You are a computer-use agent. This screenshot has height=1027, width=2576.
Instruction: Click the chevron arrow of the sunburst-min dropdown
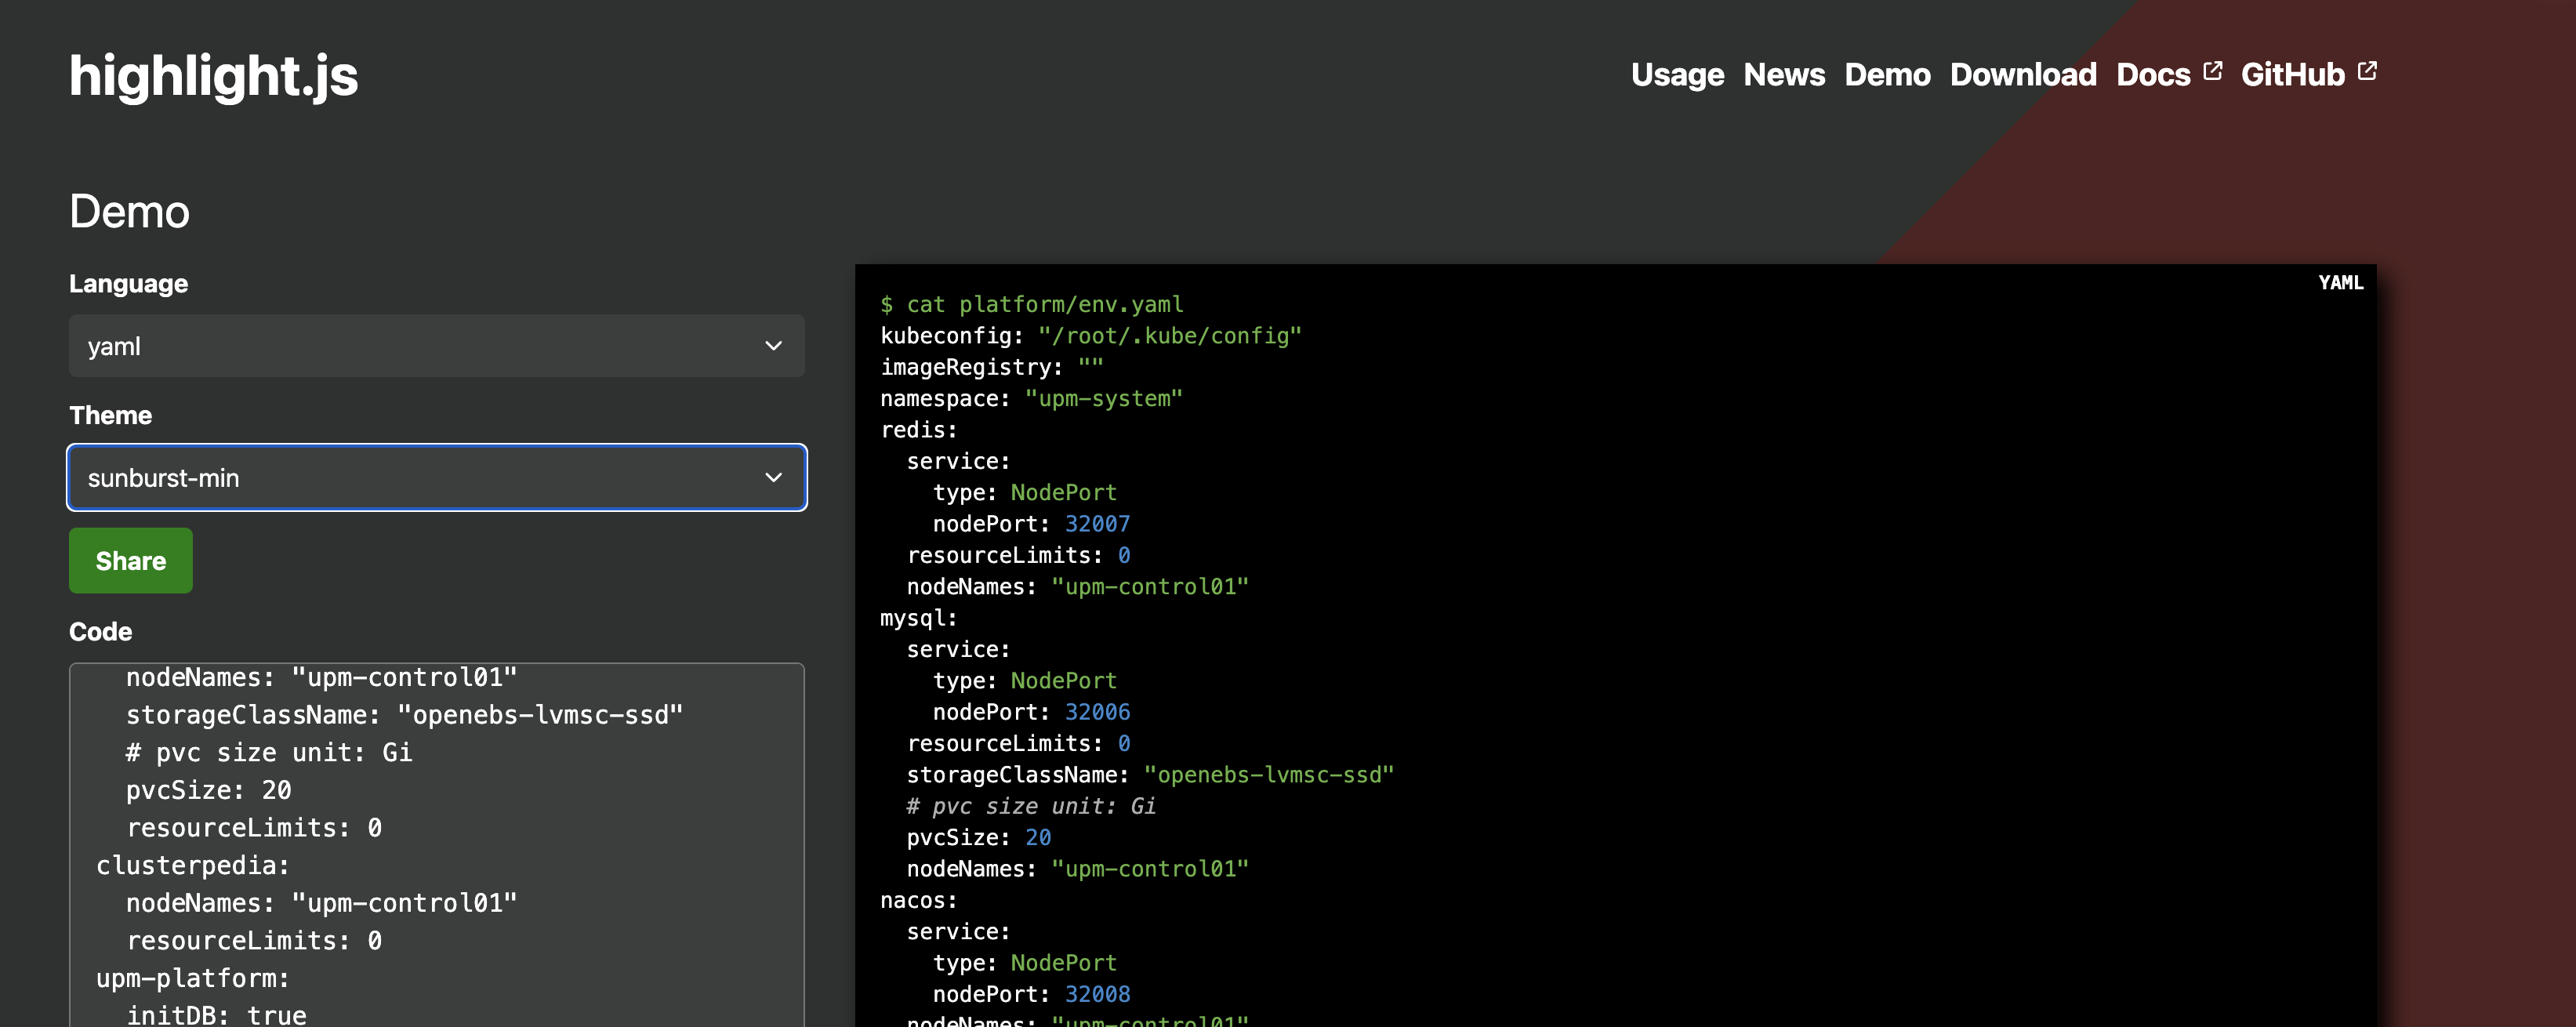[x=773, y=477]
